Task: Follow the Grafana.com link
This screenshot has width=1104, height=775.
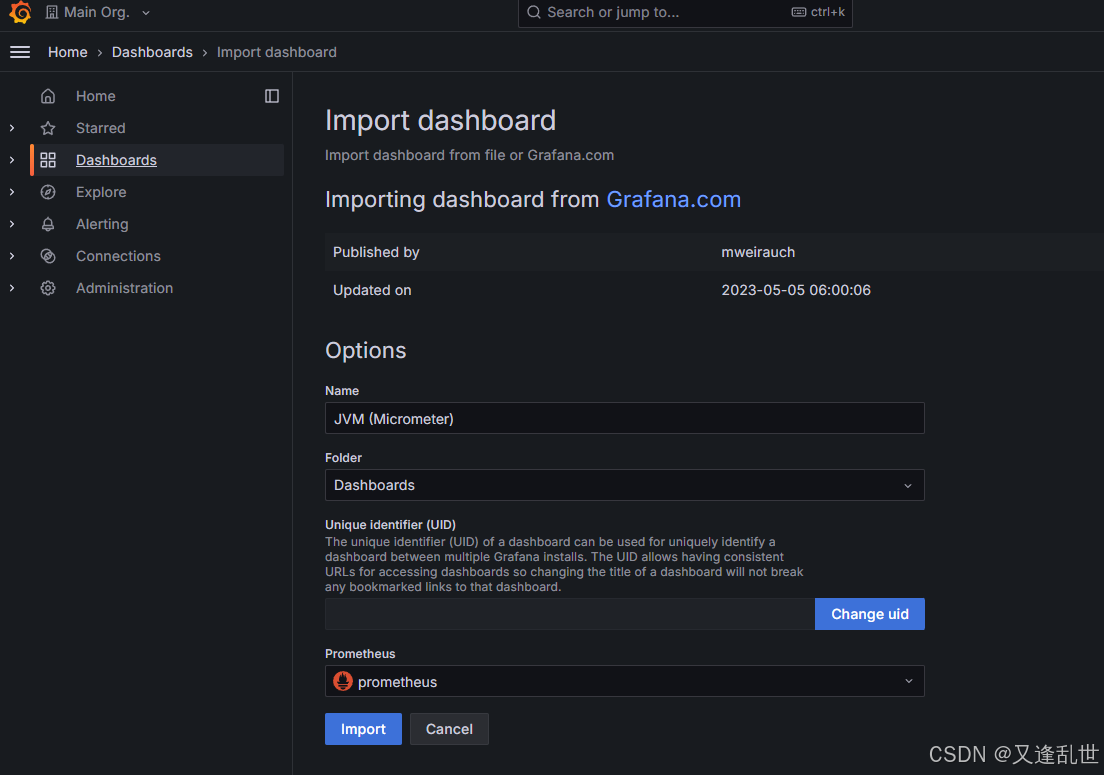Action: pos(673,199)
